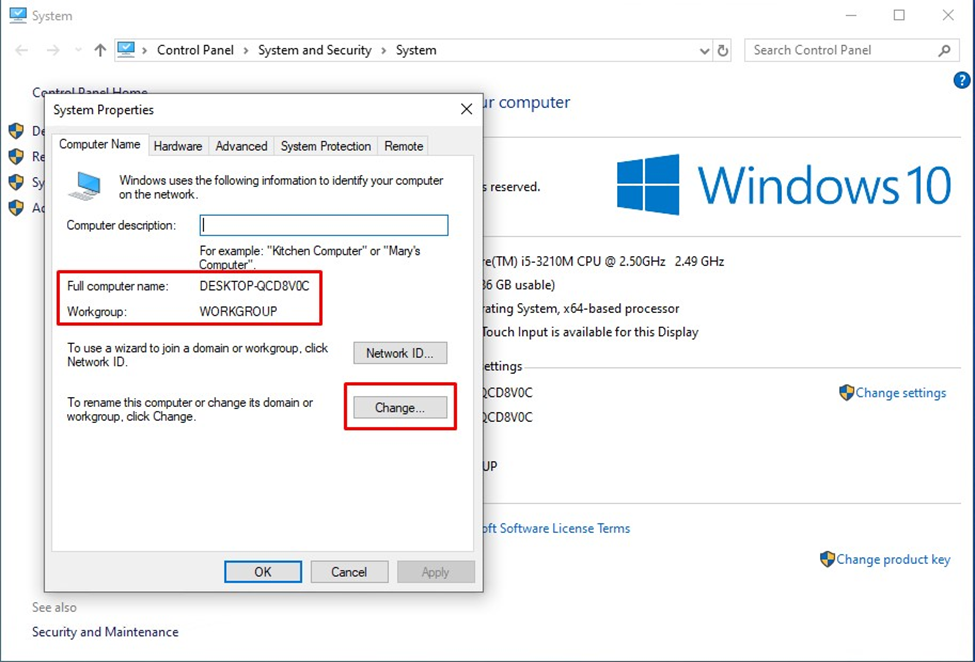This screenshot has height=662, width=975.
Task: Close the System Properties dialog
Action: [465, 109]
